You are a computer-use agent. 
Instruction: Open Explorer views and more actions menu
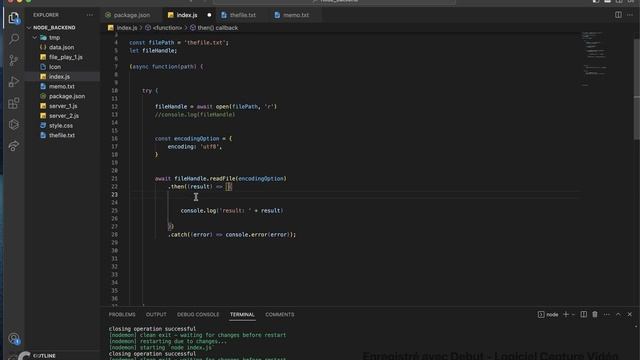click(x=90, y=15)
